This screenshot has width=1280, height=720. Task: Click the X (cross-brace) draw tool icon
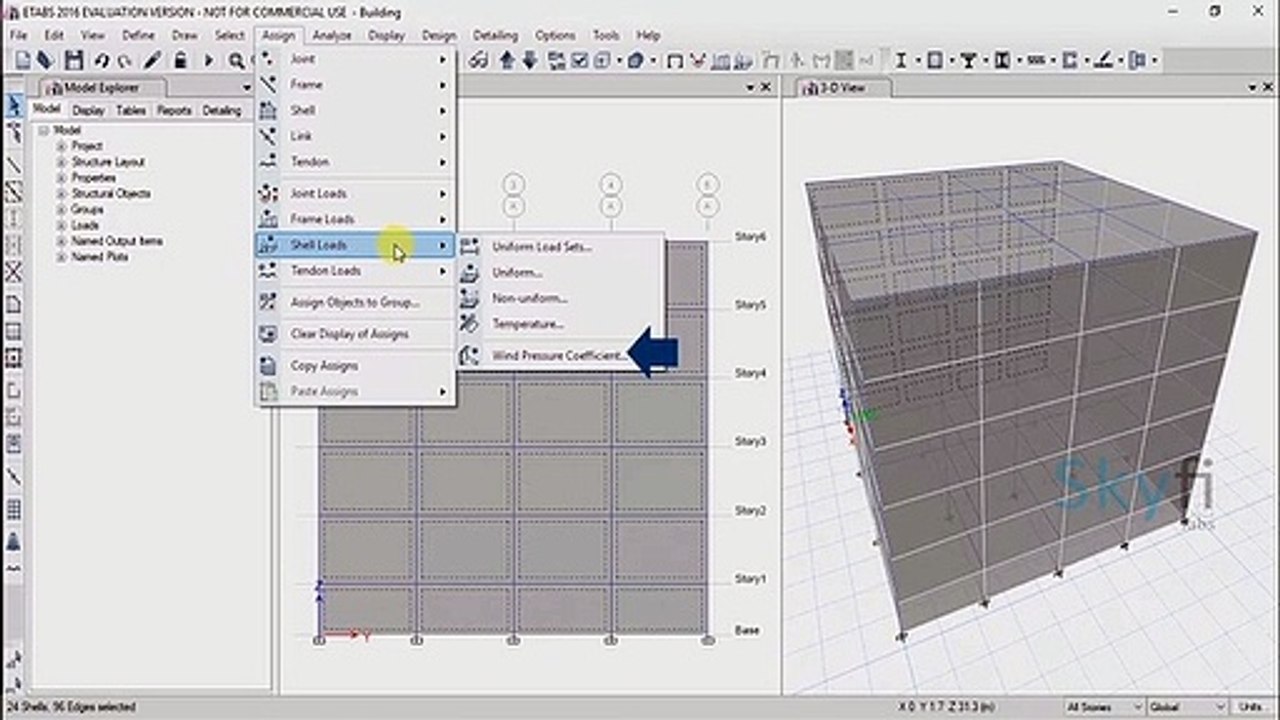coord(14,271)
